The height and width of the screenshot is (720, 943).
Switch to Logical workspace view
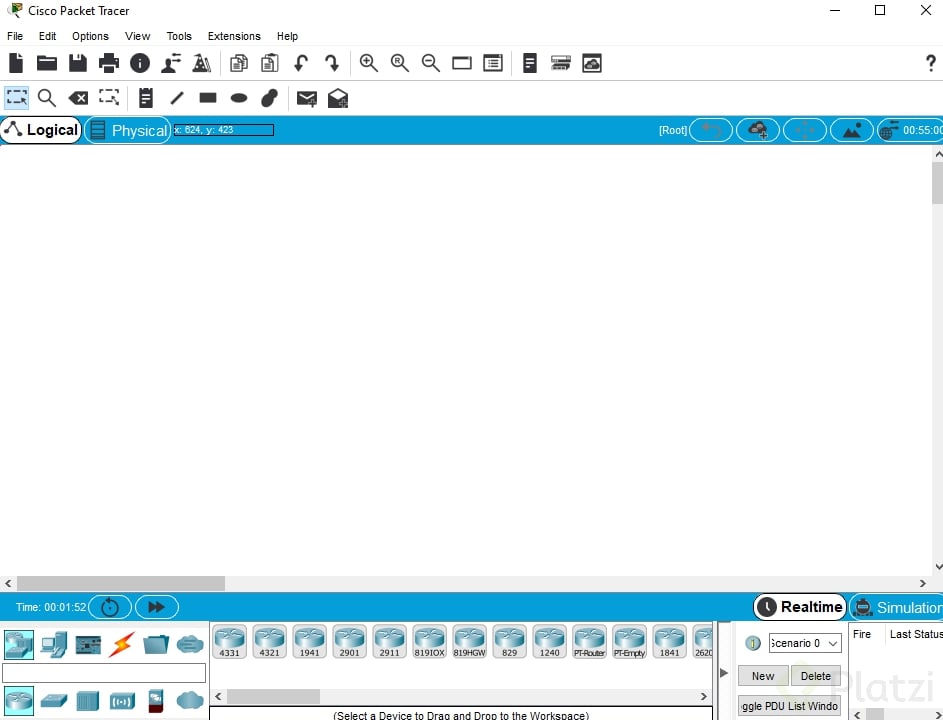41,130
